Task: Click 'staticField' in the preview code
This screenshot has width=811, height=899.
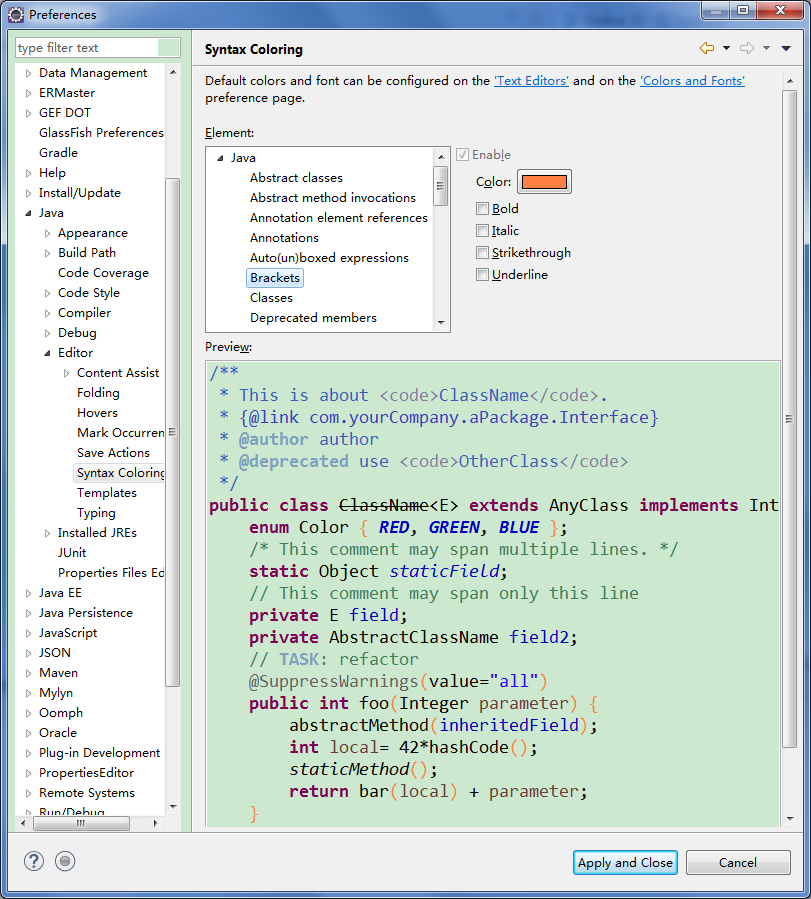Action: click(x=444, y=572)
